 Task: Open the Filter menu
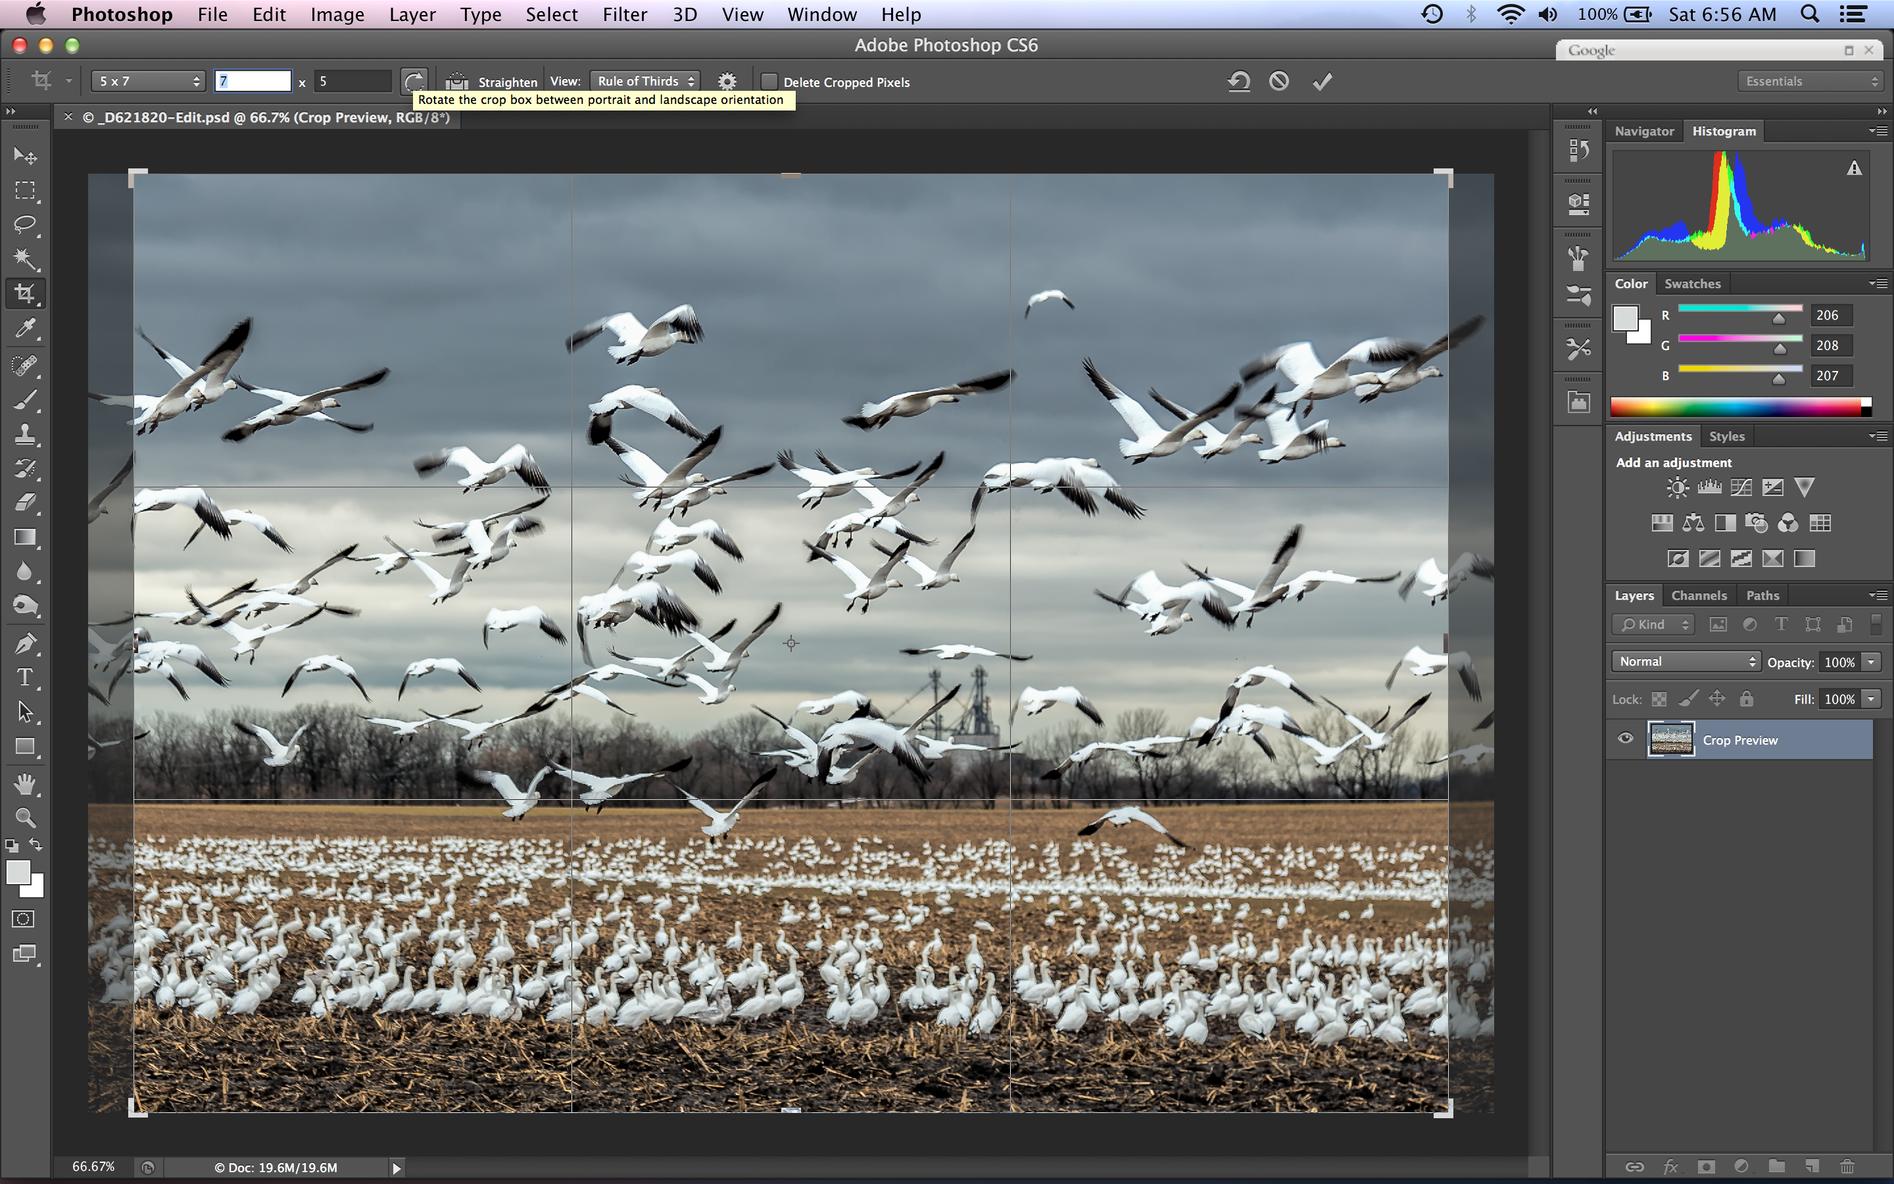click(x=624, y=14)
